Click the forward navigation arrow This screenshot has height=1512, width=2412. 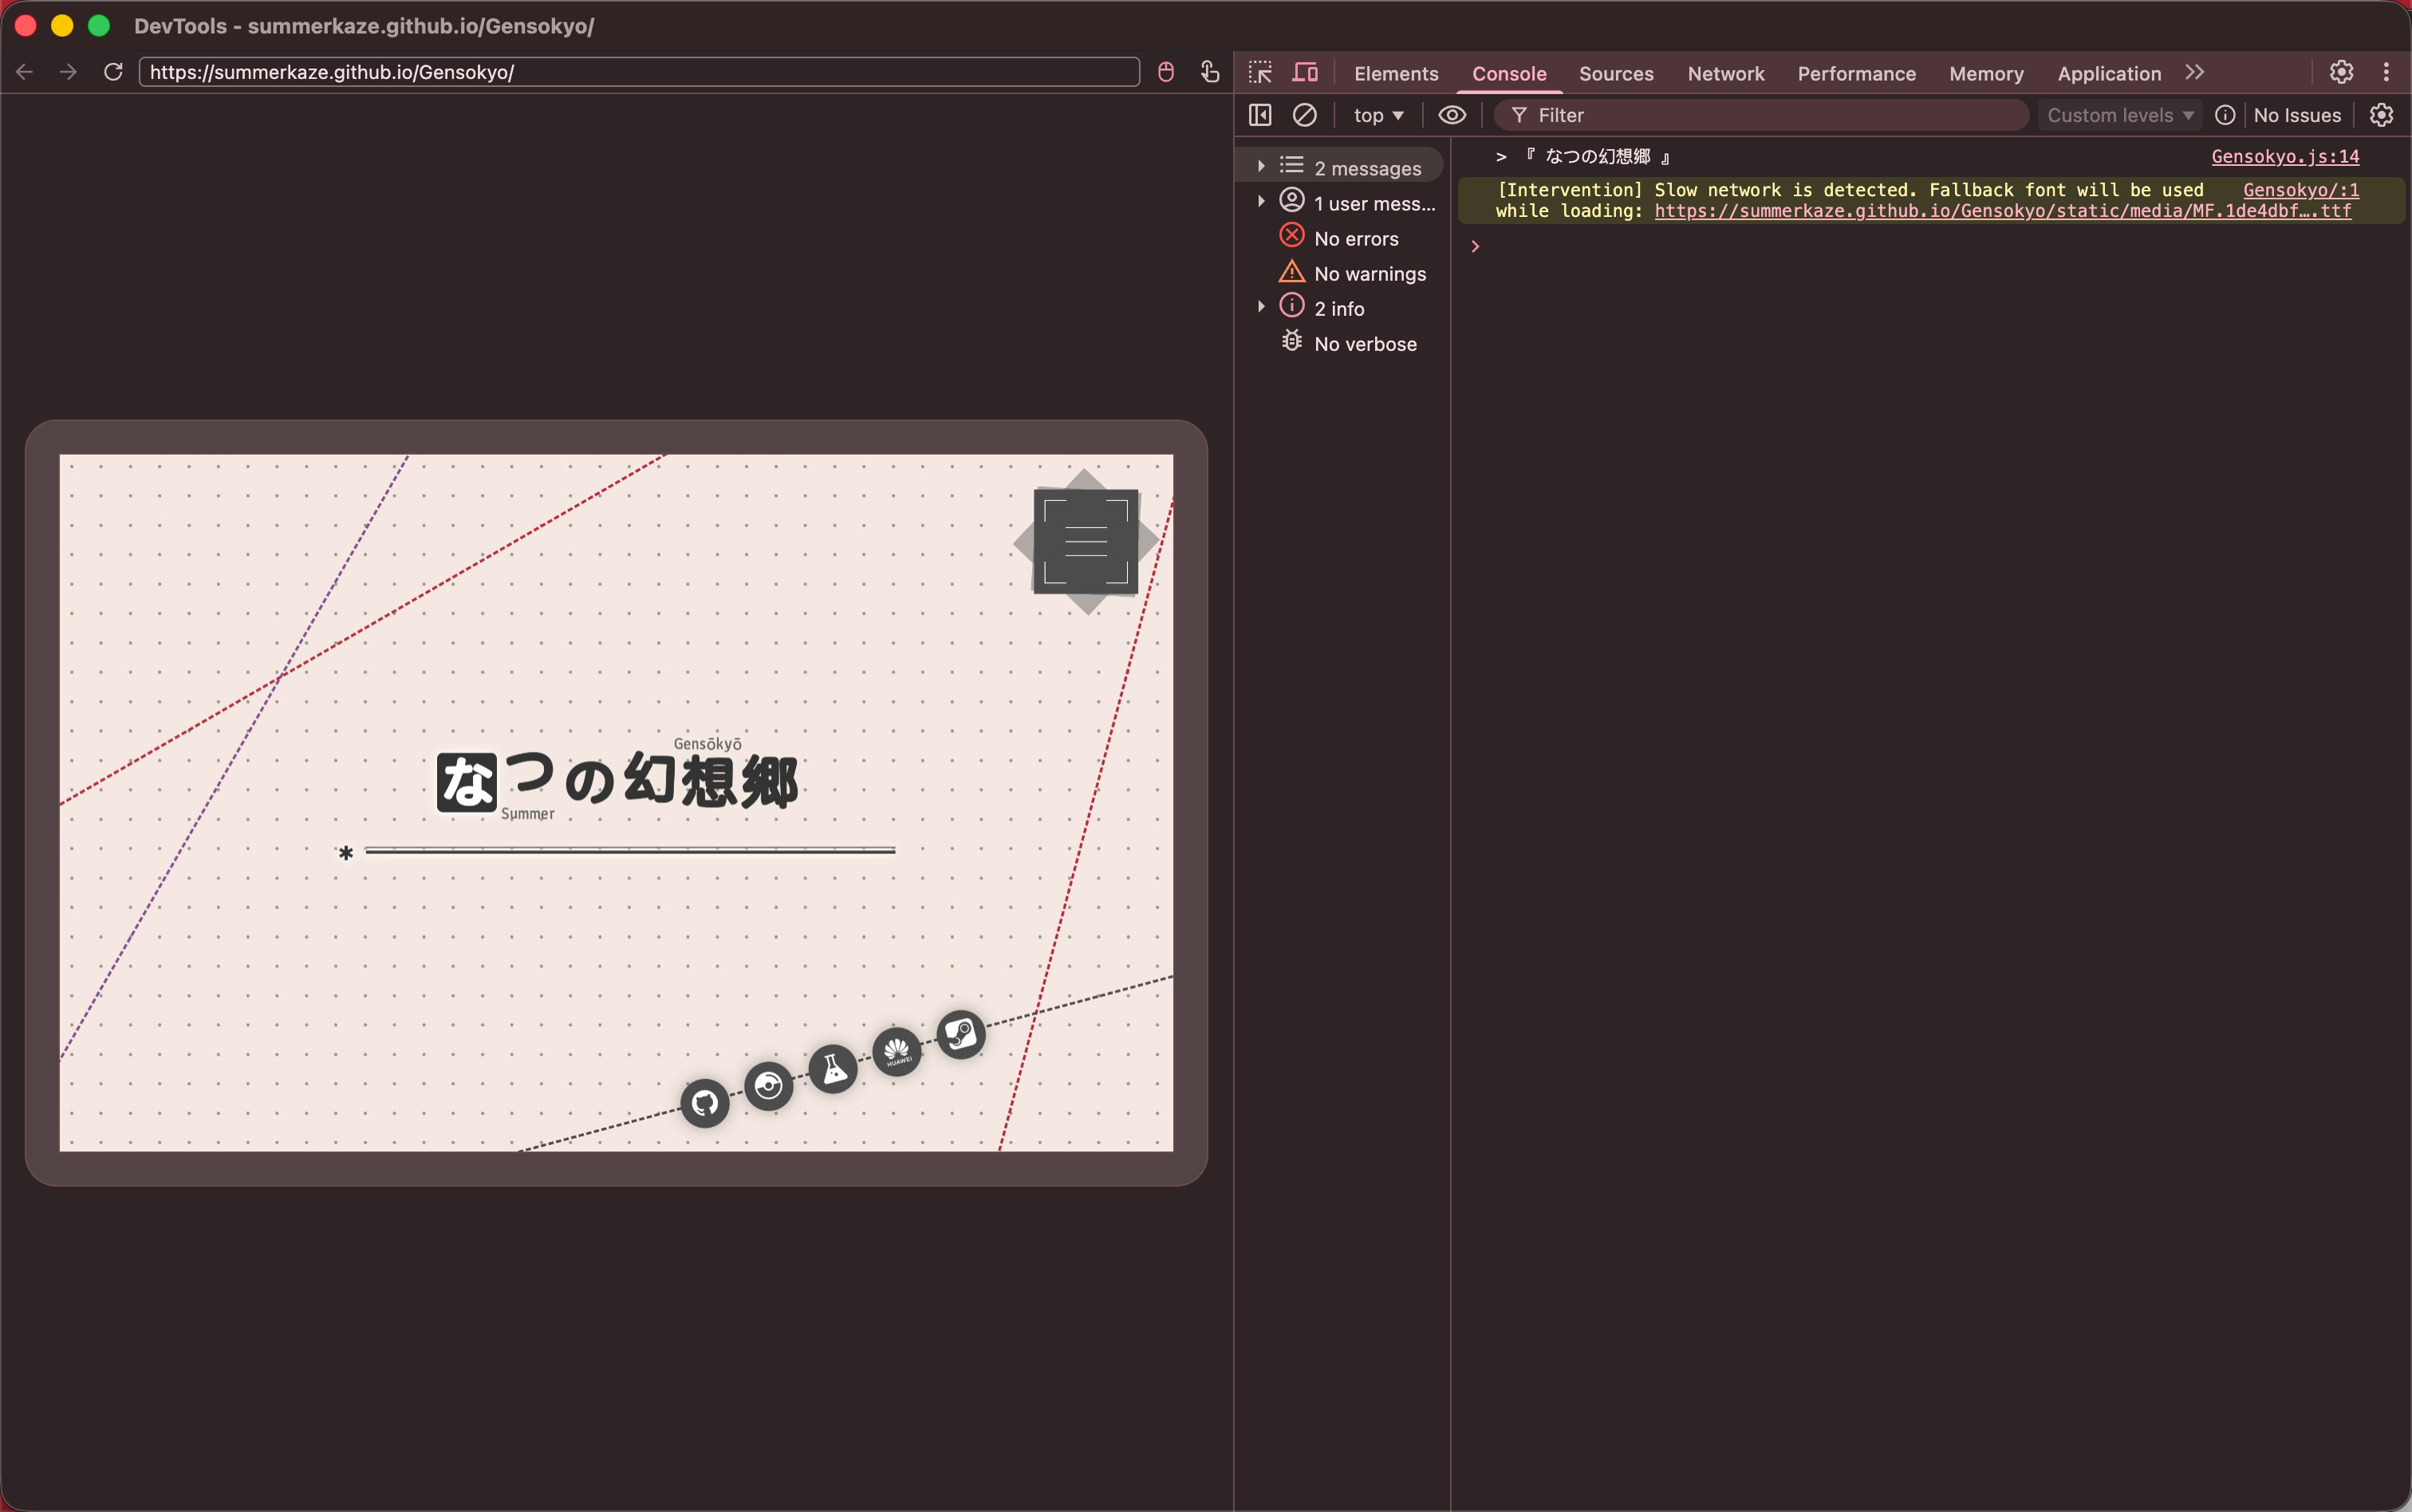[x=68, y=72]
